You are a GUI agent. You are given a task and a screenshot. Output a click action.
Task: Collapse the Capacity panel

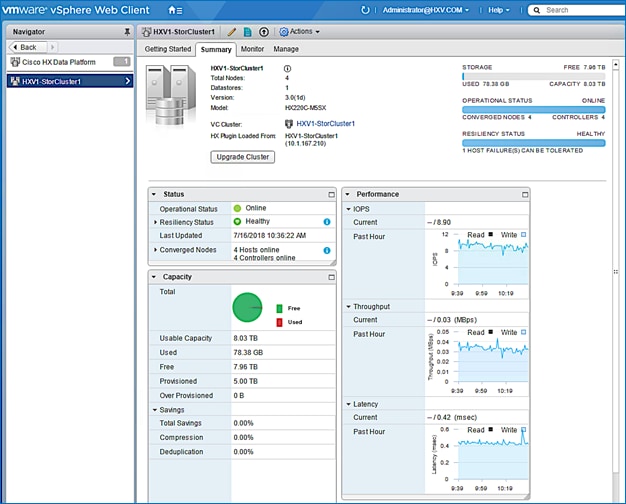[x=154, y=277]
